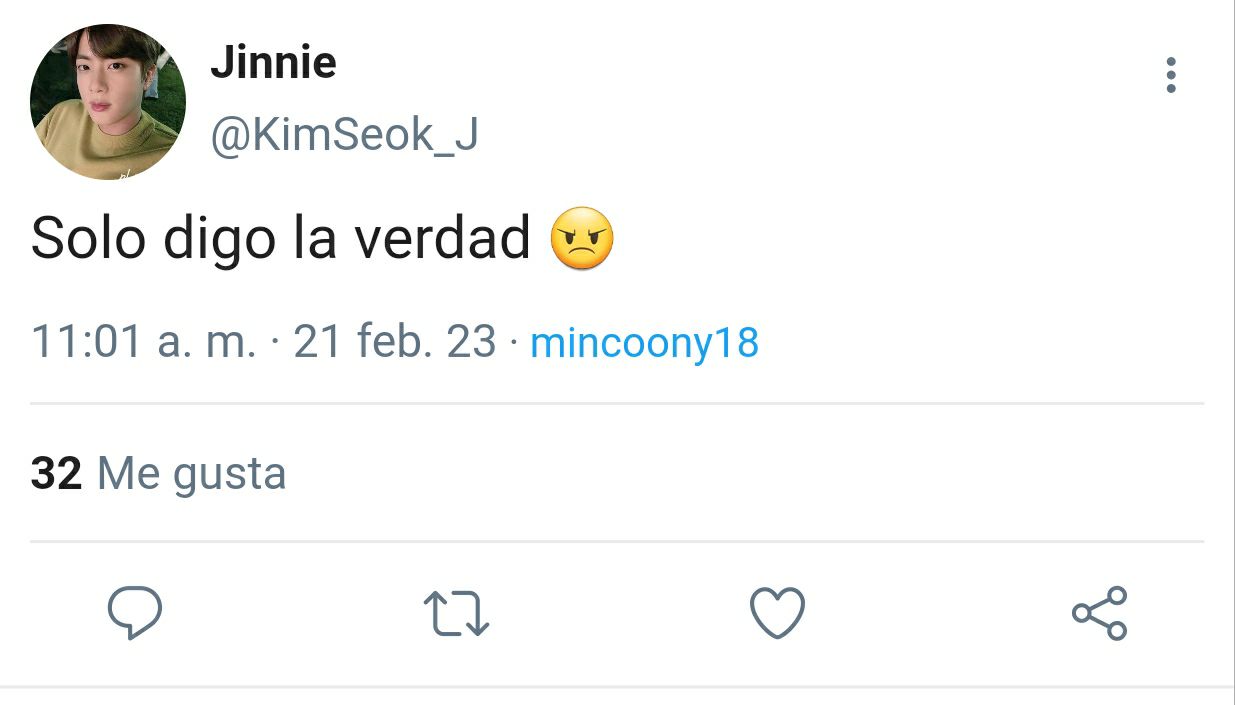Click the a. m. part of the timestamp

[206, 345]
